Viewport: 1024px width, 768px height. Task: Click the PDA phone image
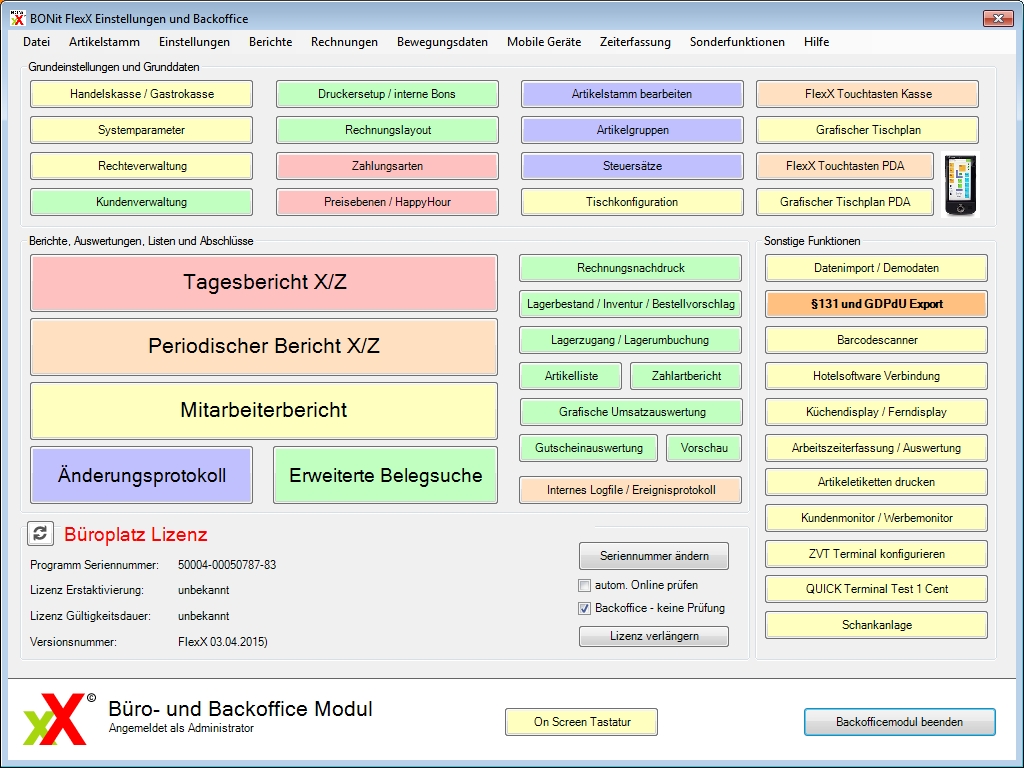(961, 185)
